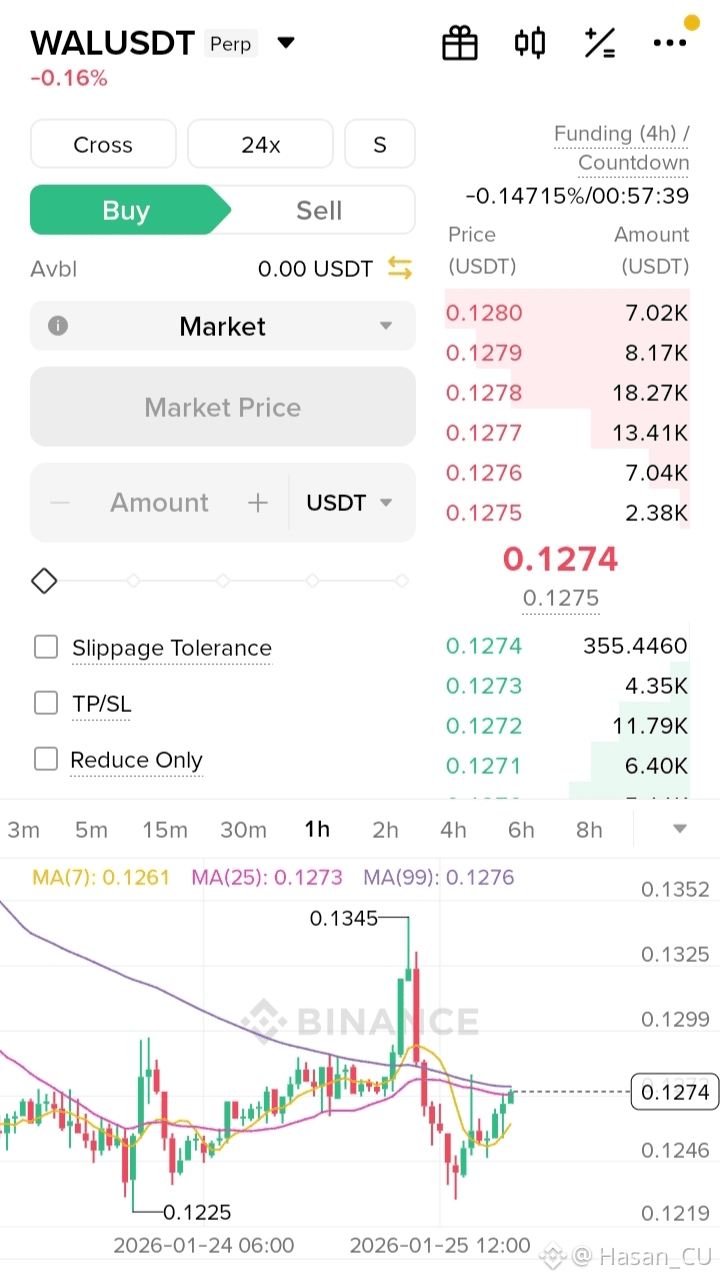
Task: Tap the USDT transfer arrows icon
Action: tap(400, 268)
